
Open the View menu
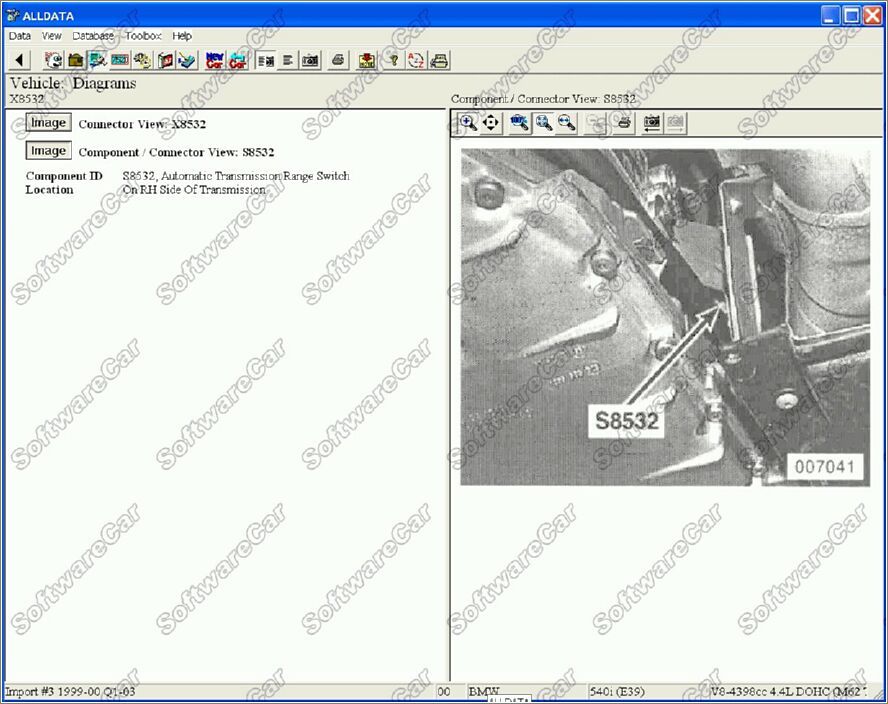click(51, 36)
